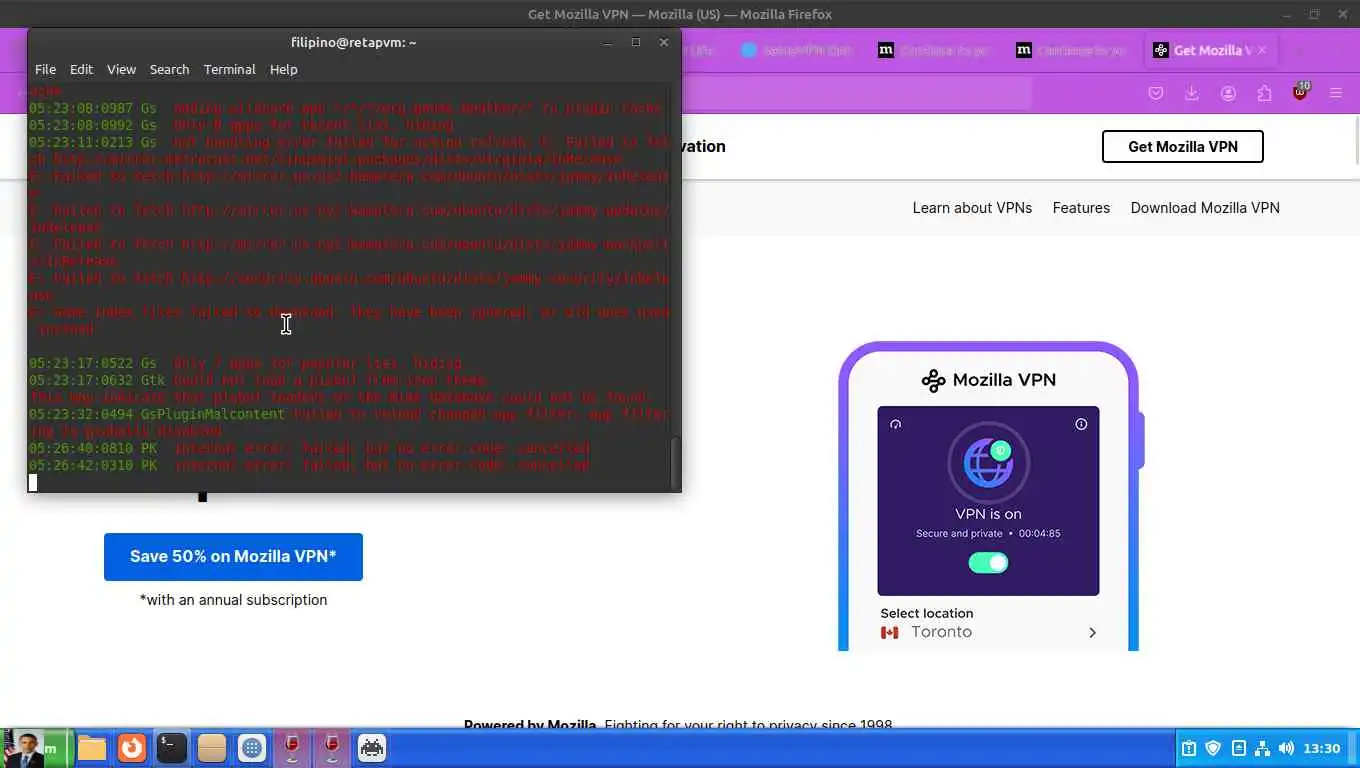The image size is (1360, 768).
Task: Open the terminal View menu
Action: click(x=121, y=69)
